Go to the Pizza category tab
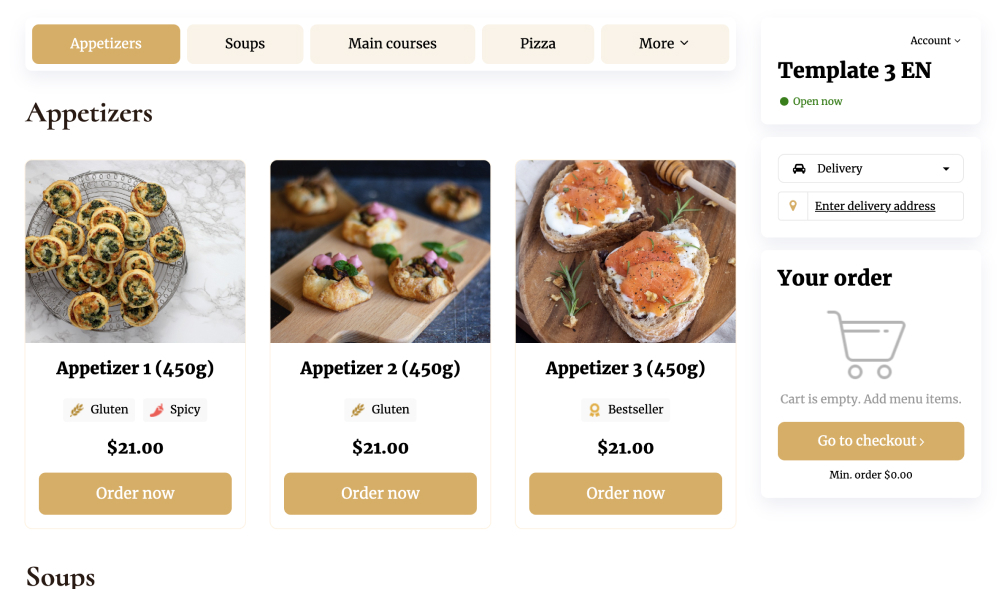The image size is (1007, 589). (x=537, y=44)
